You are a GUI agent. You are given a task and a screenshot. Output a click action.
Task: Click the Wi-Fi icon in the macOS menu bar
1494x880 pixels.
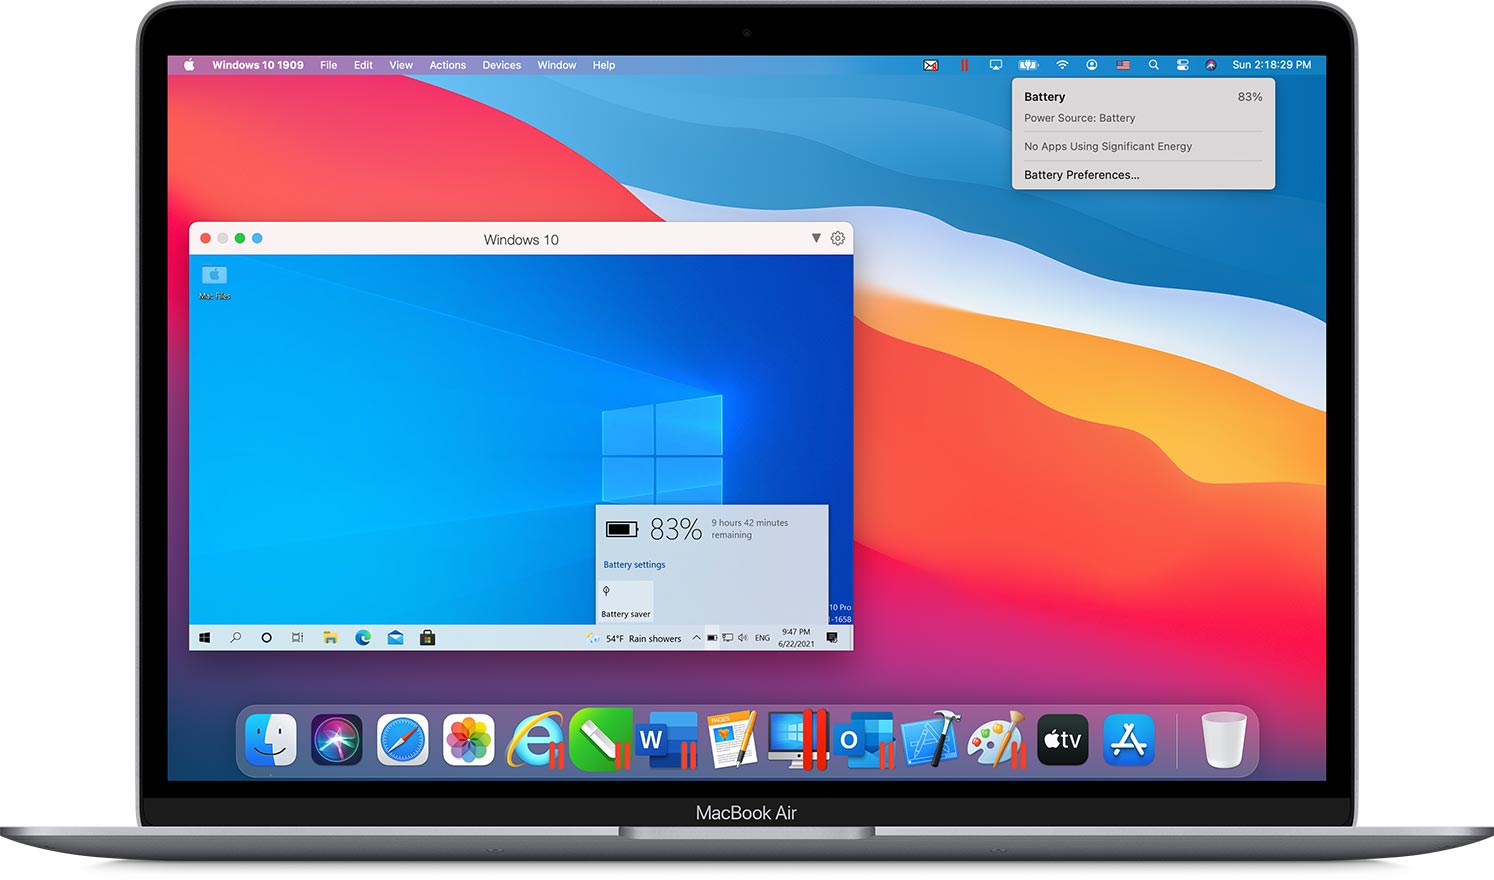1062,64
